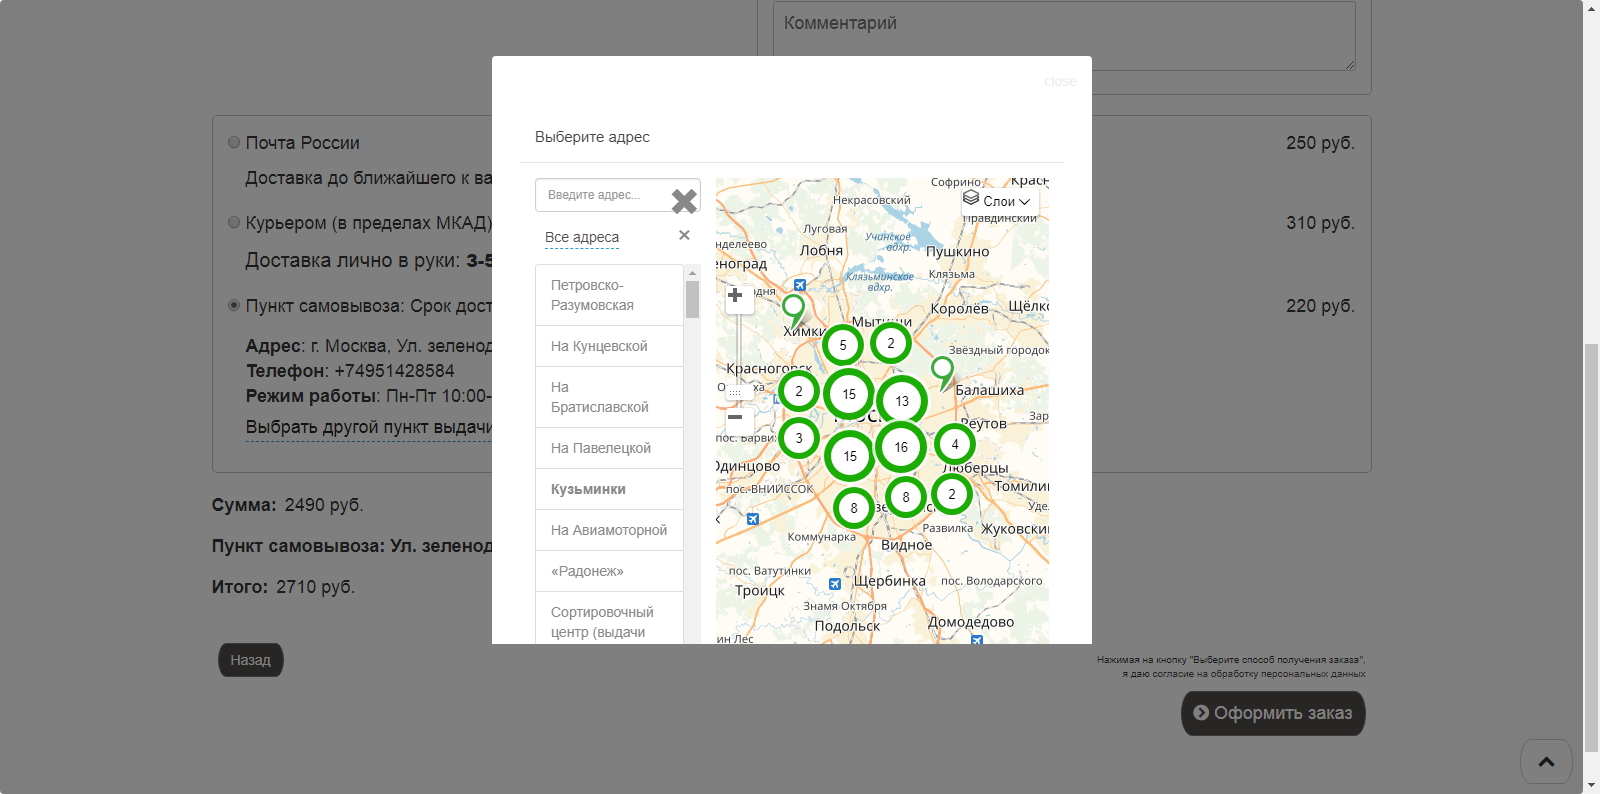Image resolution: width=1600 pixels, height=794 pixels.
Task: Click the page vertical scrollbar thumb
Action: pyautogui.click(x=1591, y=548)
